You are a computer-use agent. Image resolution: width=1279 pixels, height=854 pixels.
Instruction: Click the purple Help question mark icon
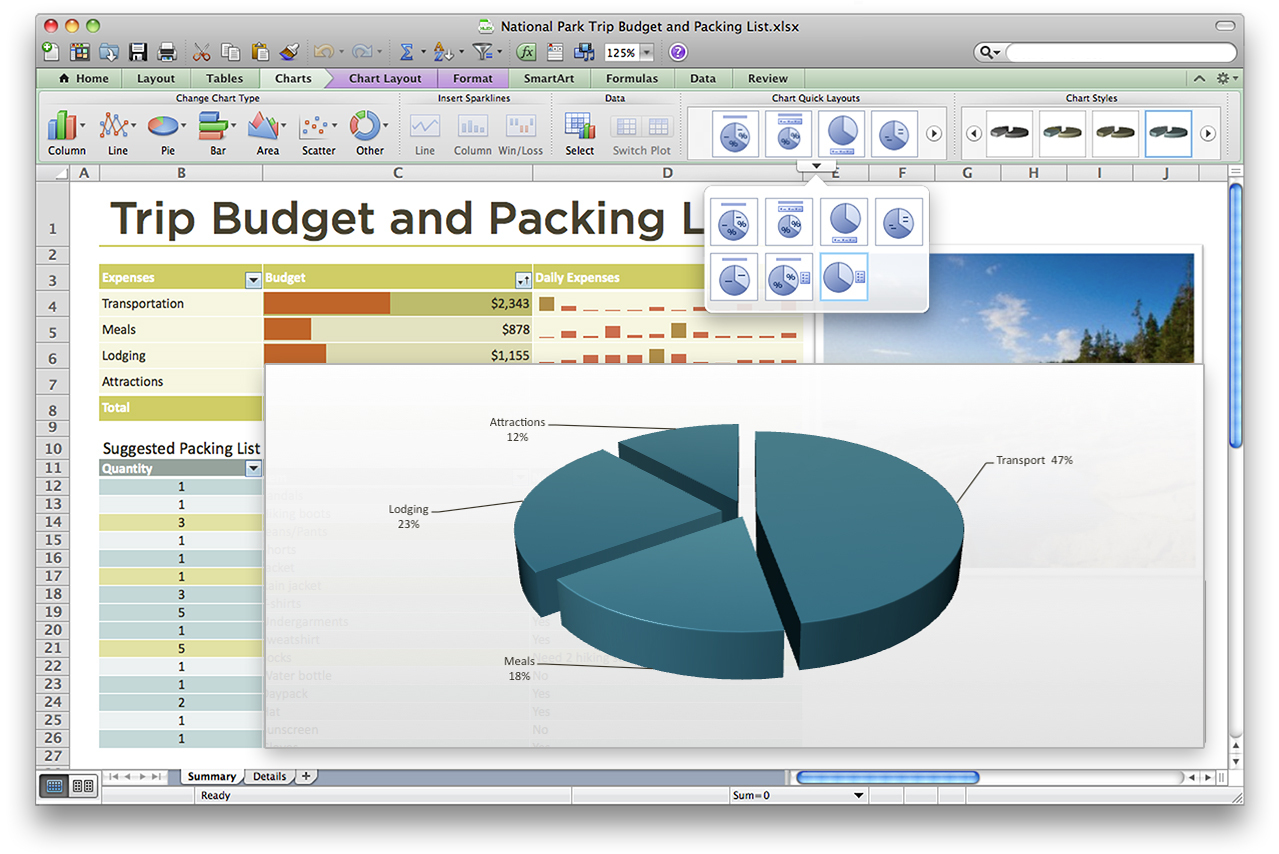pos(678,53)
